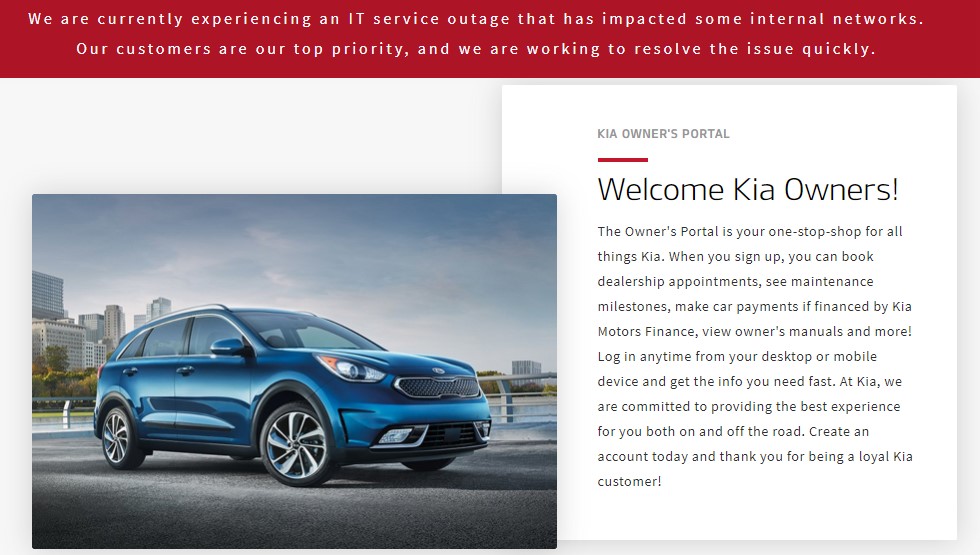Click the "book dealership appointments" text

coord(736,269)
